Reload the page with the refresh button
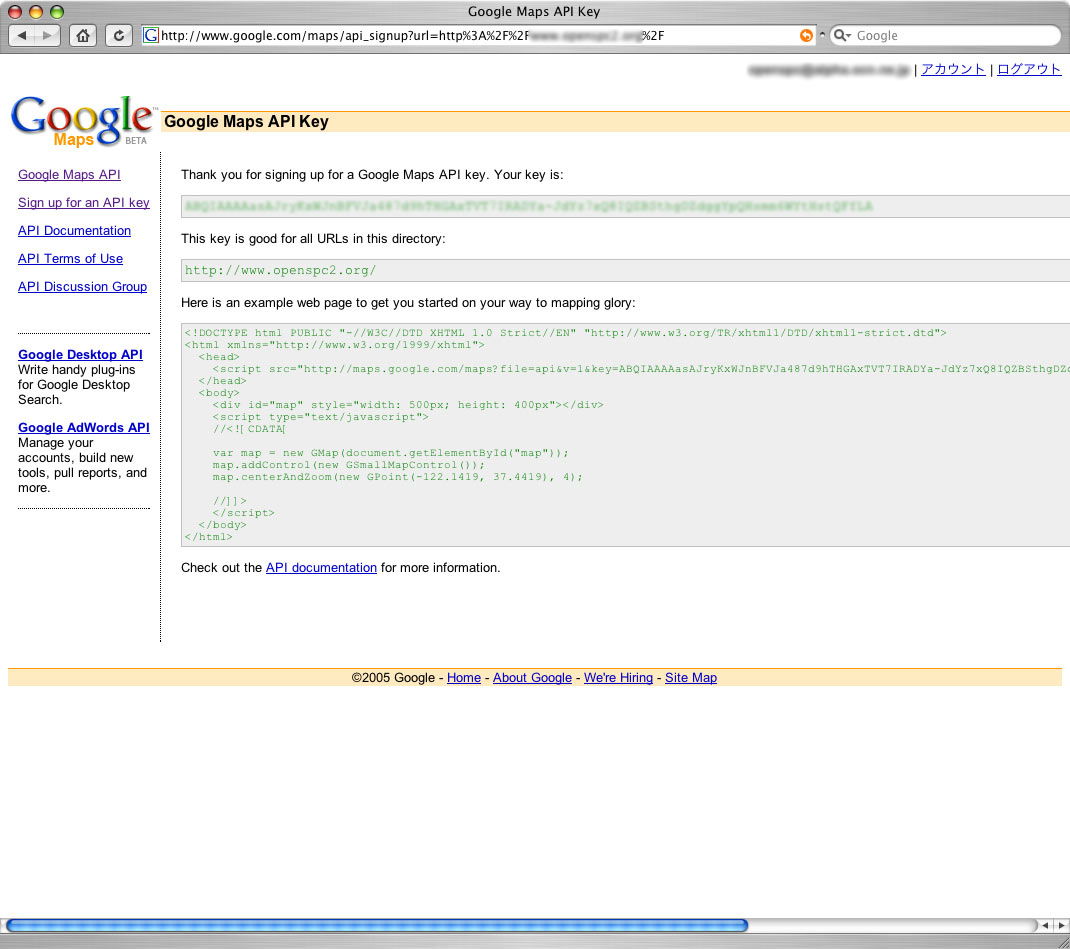Screen dimensions: 1070x949 (119, 36)
